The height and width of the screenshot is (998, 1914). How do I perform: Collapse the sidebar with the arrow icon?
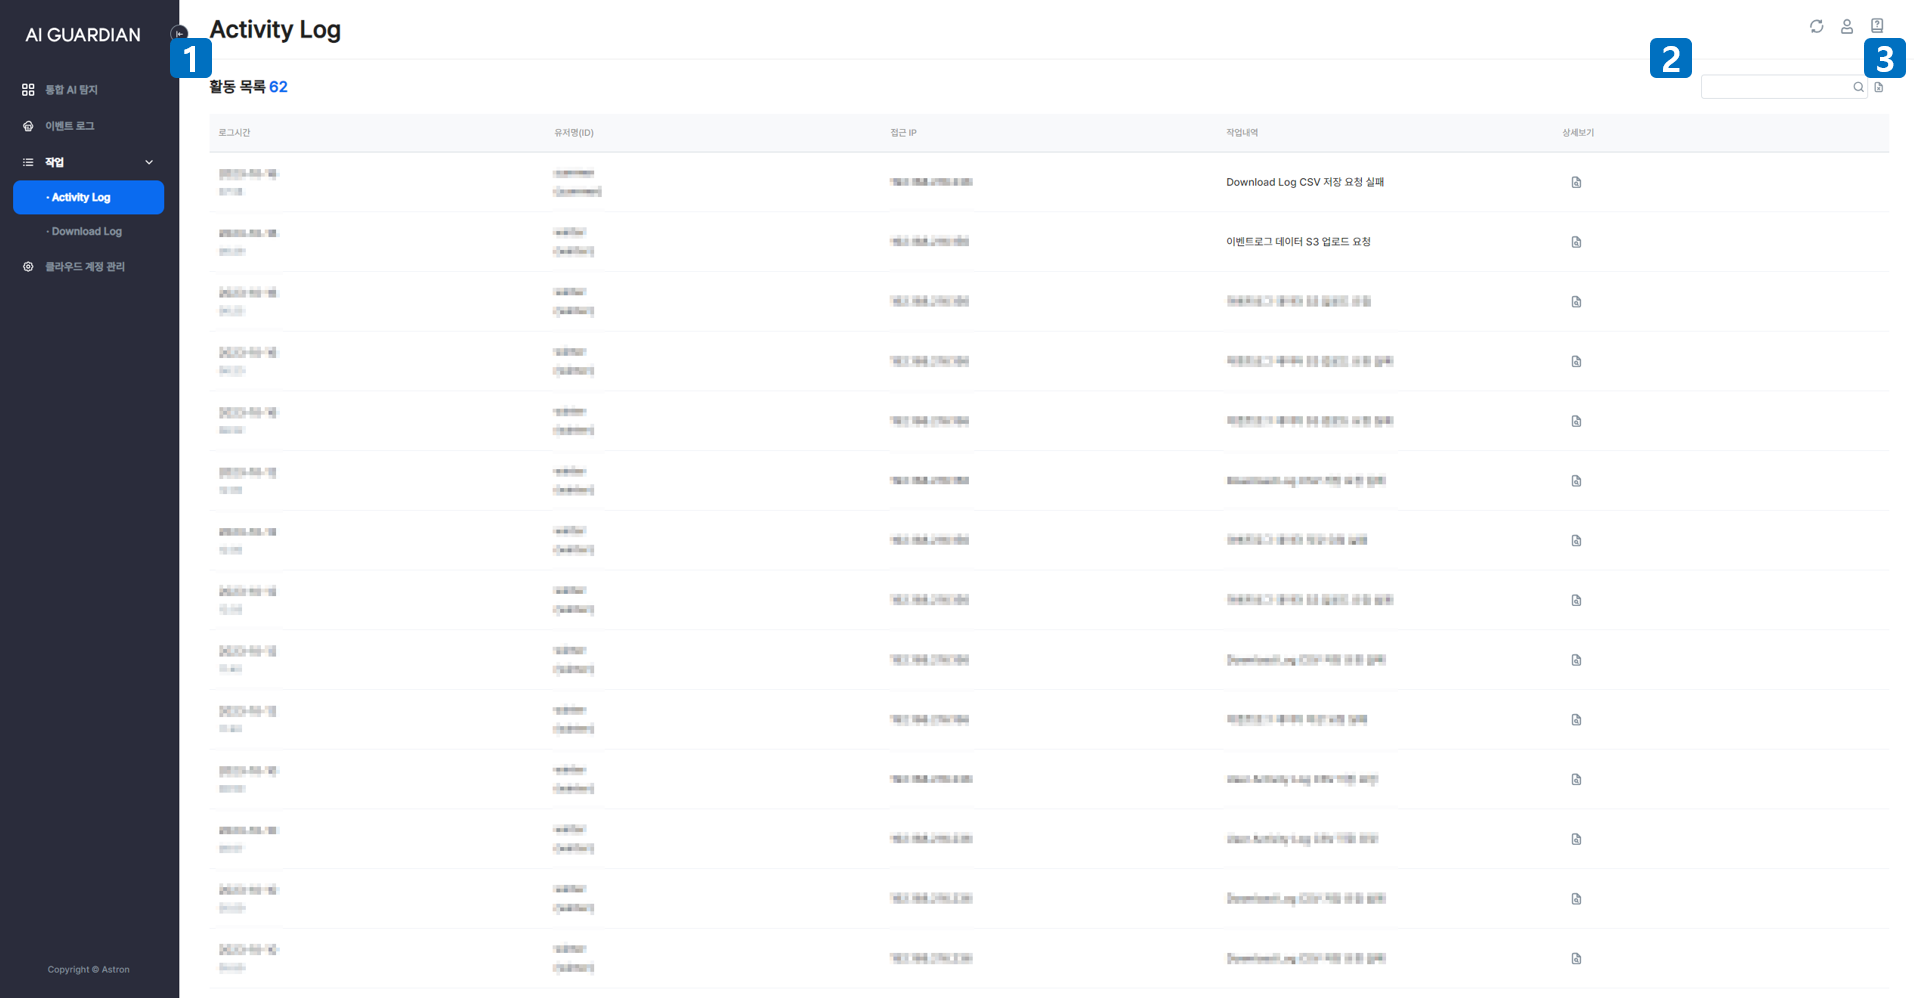tap(179, 33)
